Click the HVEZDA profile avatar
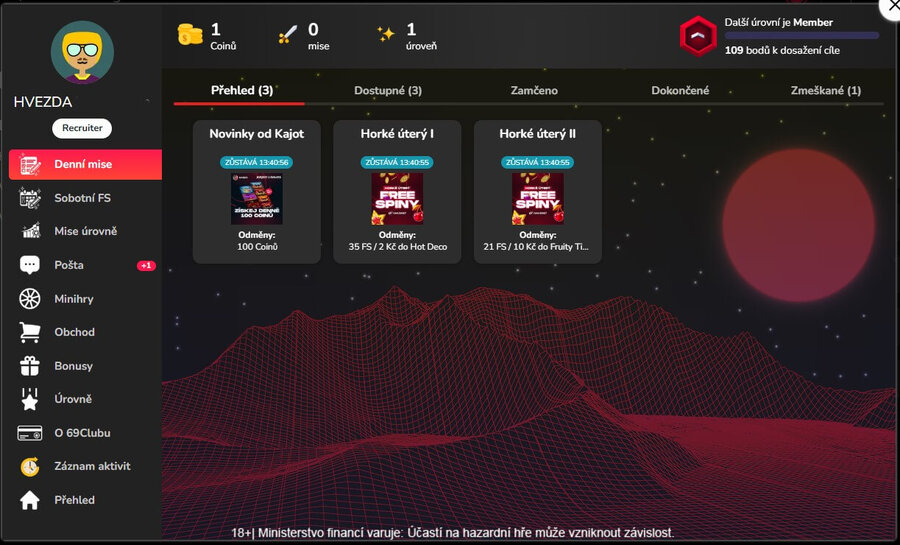Viewport: 900px width, 545px height. click(x=82, y=52)
